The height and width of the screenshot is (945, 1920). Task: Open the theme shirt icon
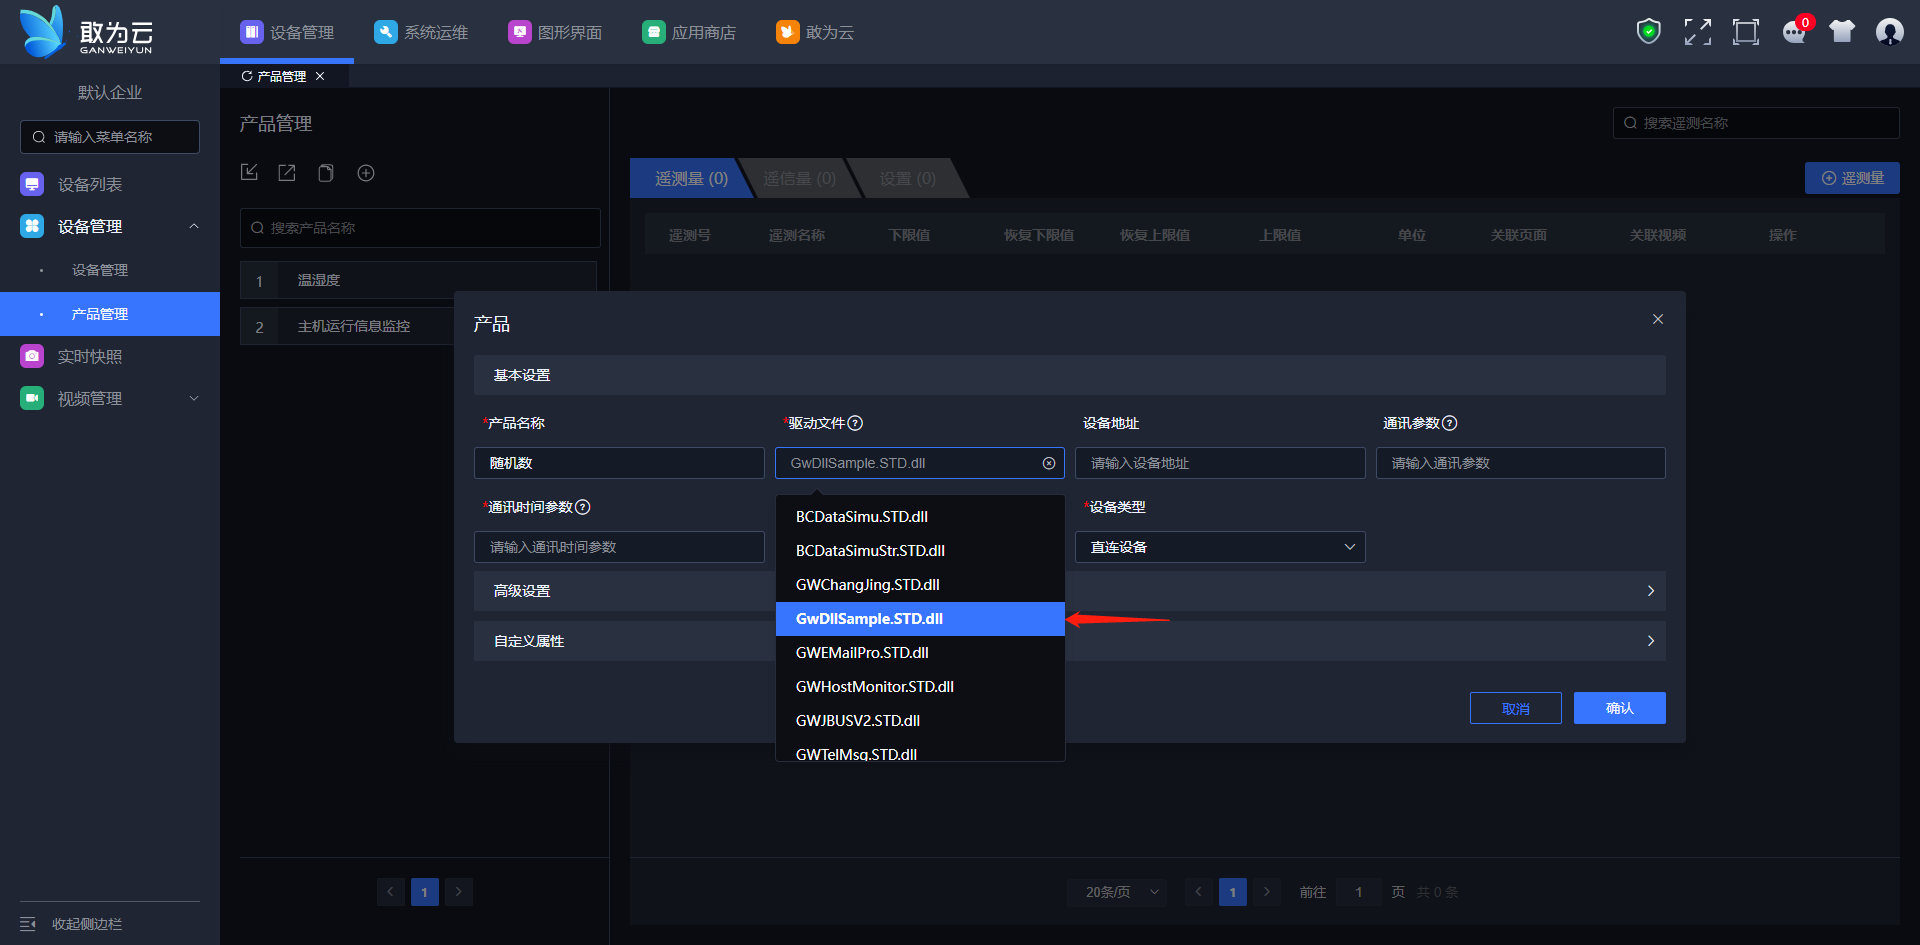pos(1841,32)
